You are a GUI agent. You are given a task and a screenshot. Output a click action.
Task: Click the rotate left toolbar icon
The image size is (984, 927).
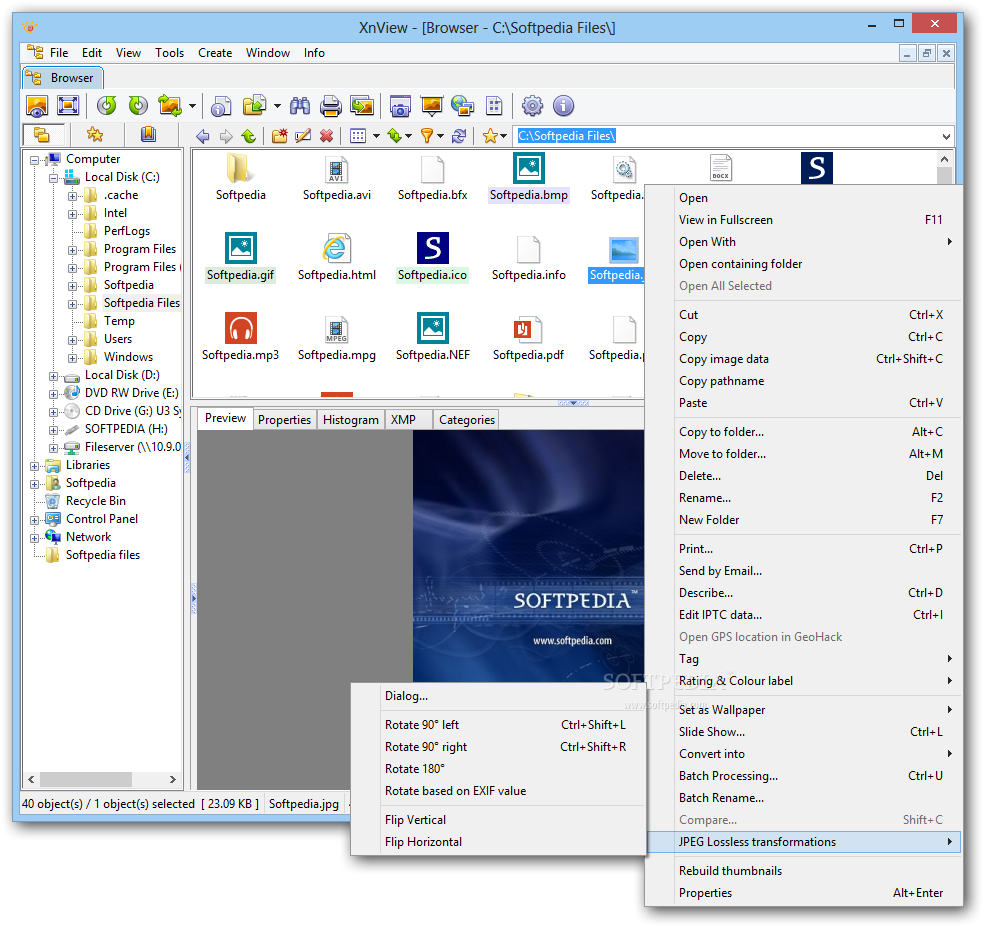click(107, 105)
